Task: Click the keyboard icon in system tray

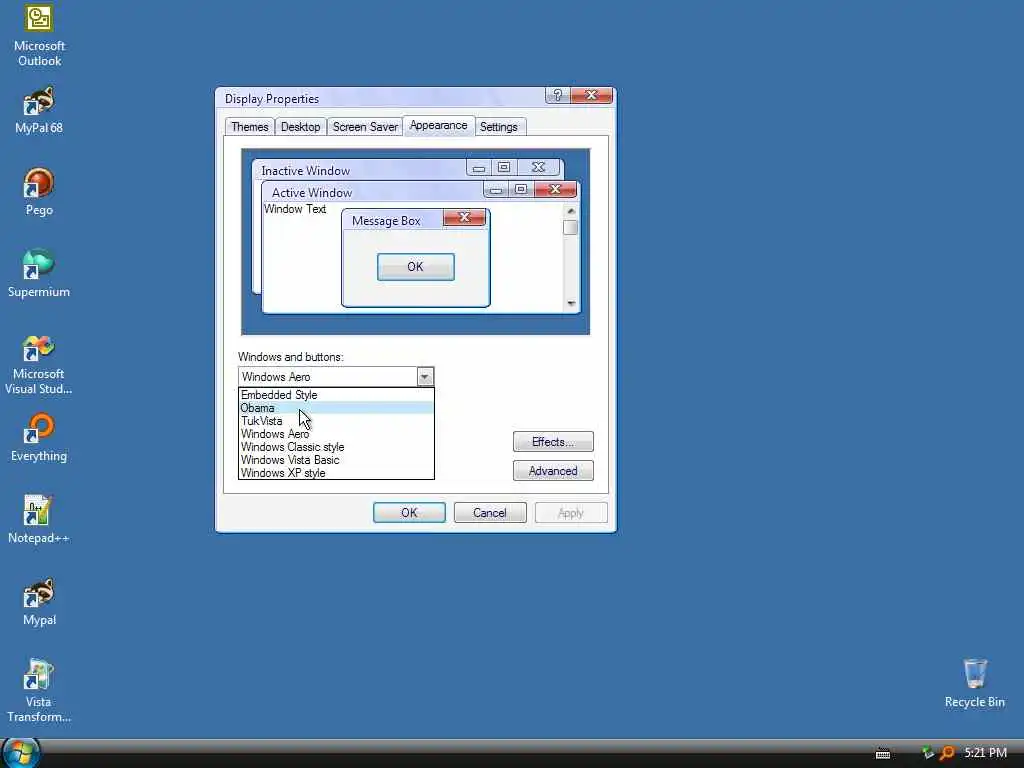Action: (x=883, y=754)
